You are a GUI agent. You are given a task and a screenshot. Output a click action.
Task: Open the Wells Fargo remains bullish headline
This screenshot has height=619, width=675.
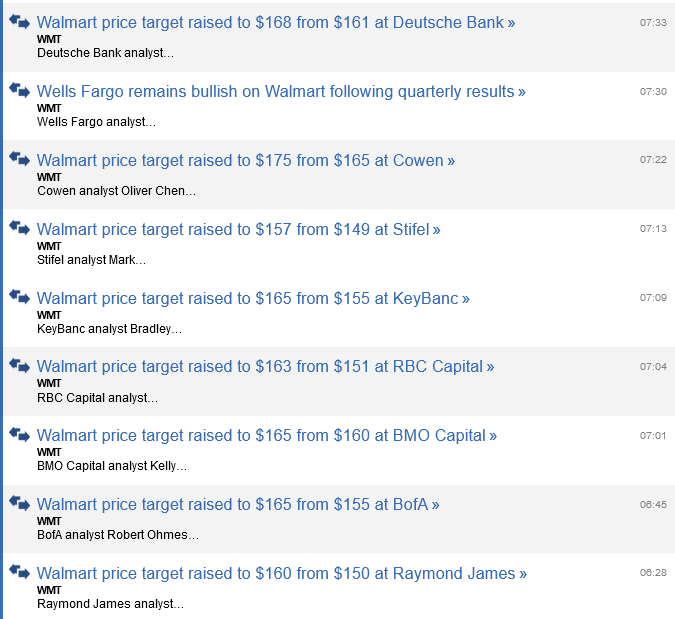point(275,91)
